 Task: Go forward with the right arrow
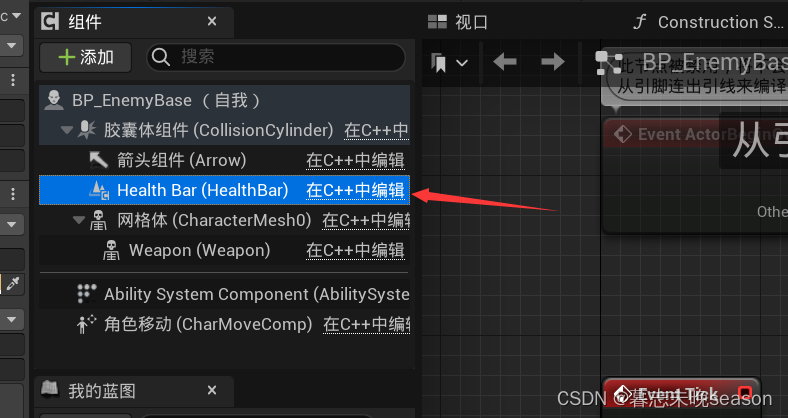(553, 62)
